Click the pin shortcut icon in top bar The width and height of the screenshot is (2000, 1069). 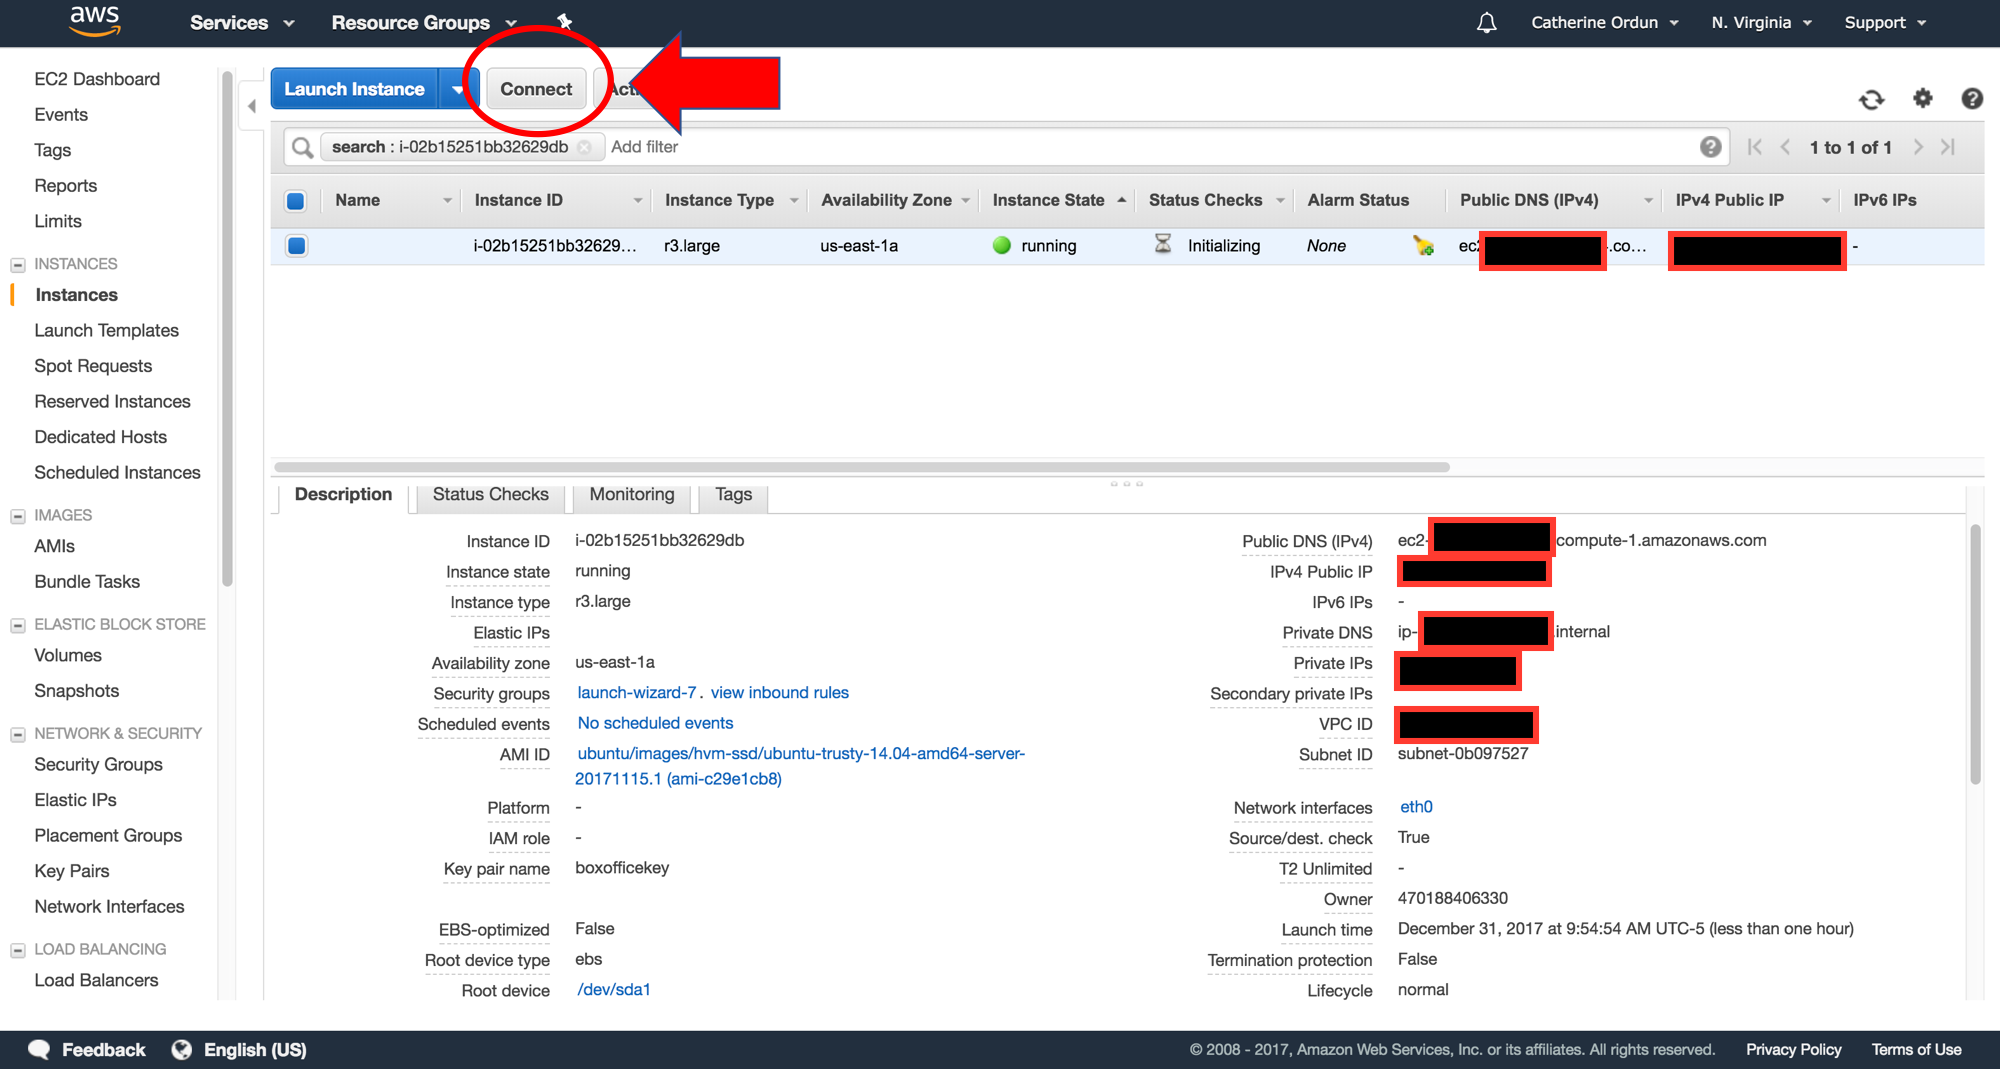click(x=565, y=22)
